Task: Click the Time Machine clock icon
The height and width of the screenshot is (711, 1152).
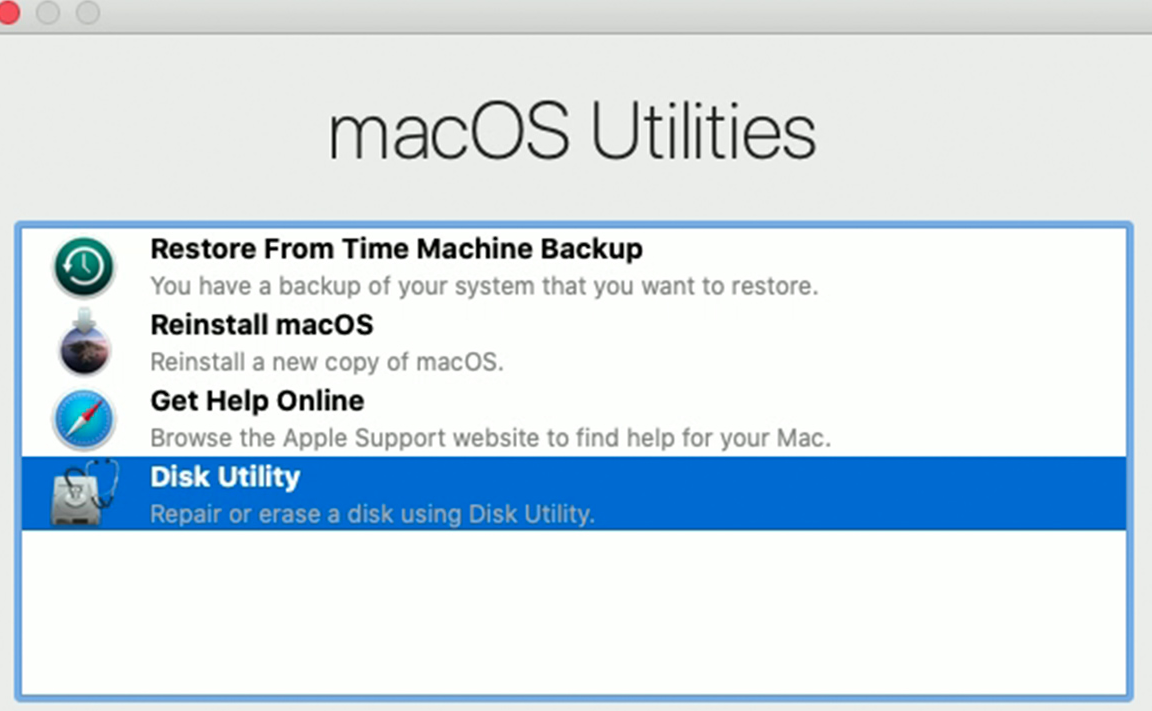Action: (84, 268)
